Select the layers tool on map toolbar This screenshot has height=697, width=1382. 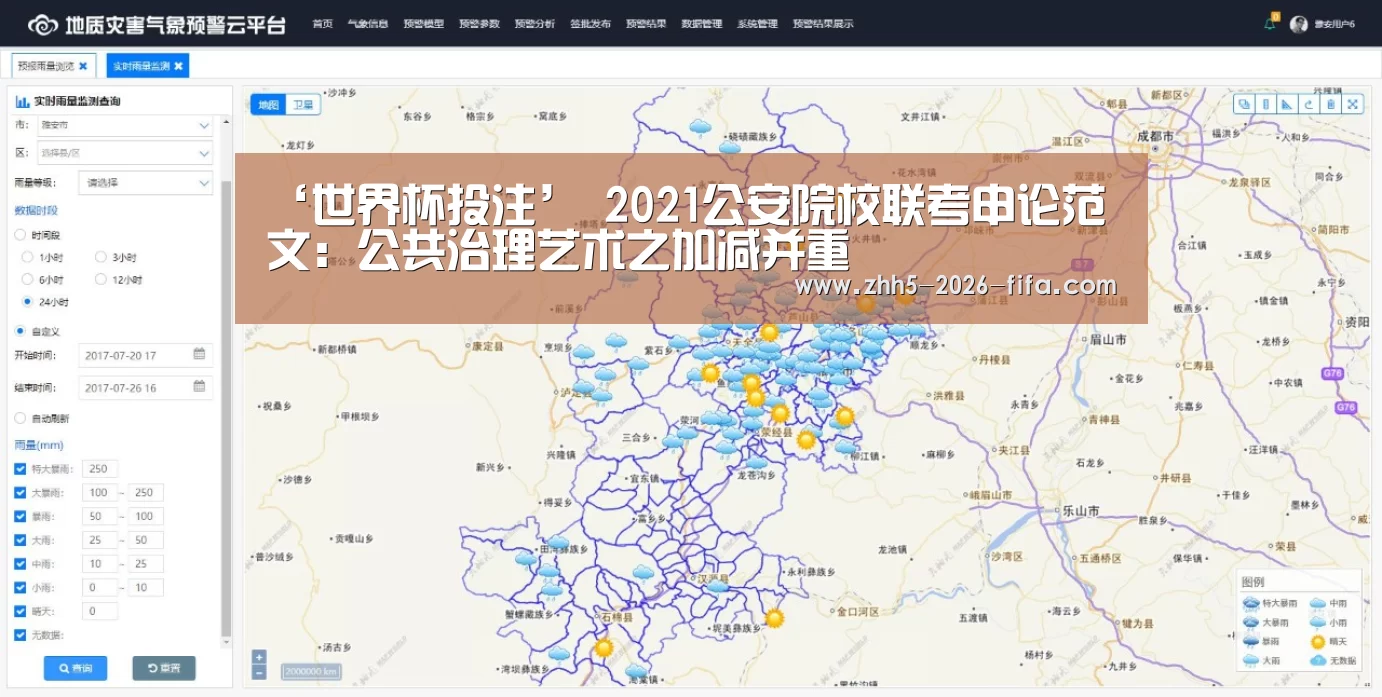click(1244, 104)
